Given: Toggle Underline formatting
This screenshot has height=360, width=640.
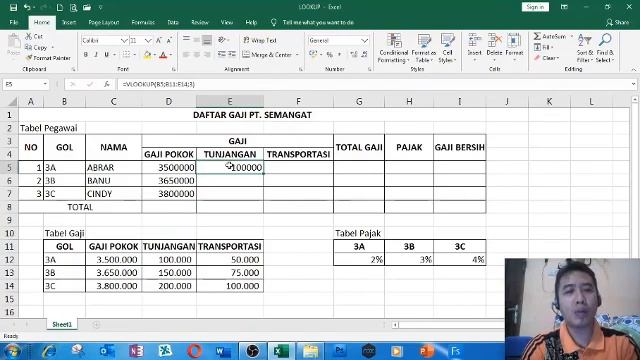Looking at the screenshot, I should 107,55.
